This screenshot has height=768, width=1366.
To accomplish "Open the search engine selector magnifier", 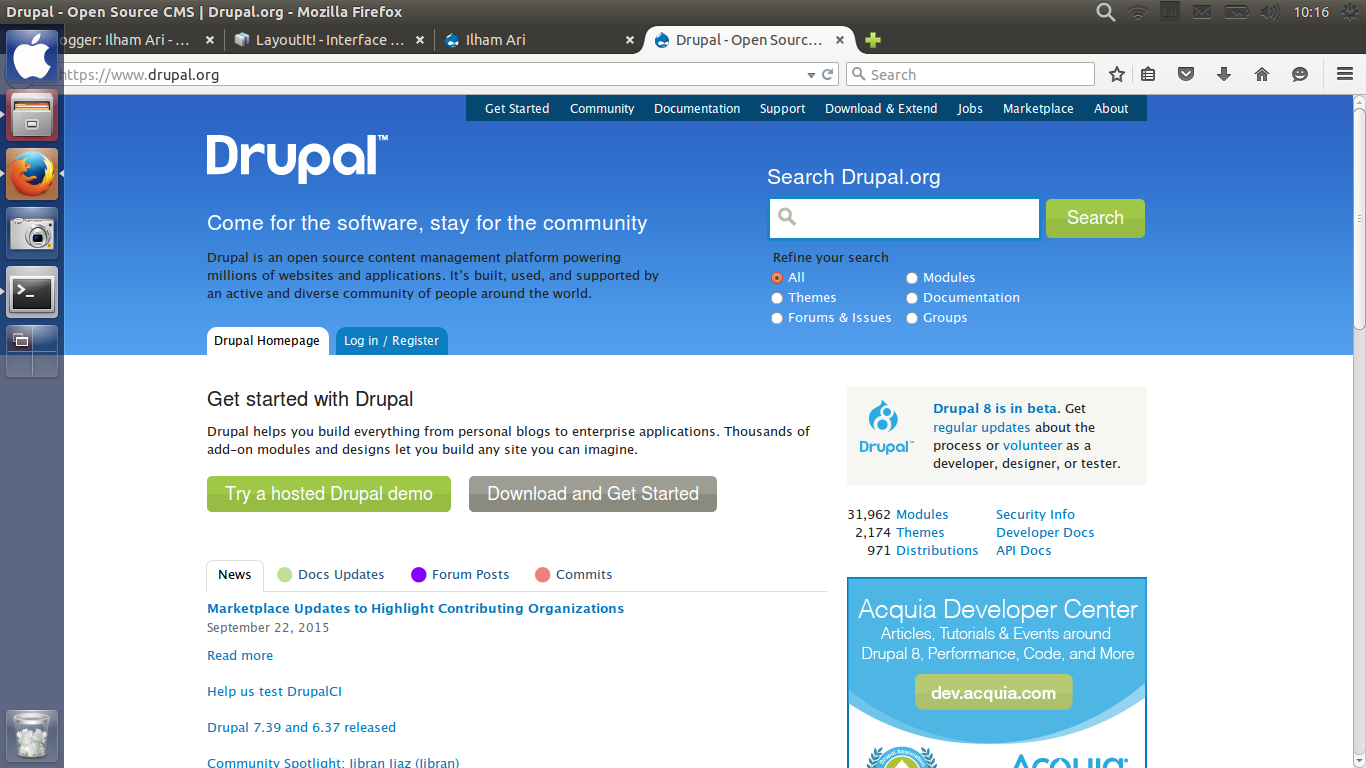I will (x=858, y=74).
